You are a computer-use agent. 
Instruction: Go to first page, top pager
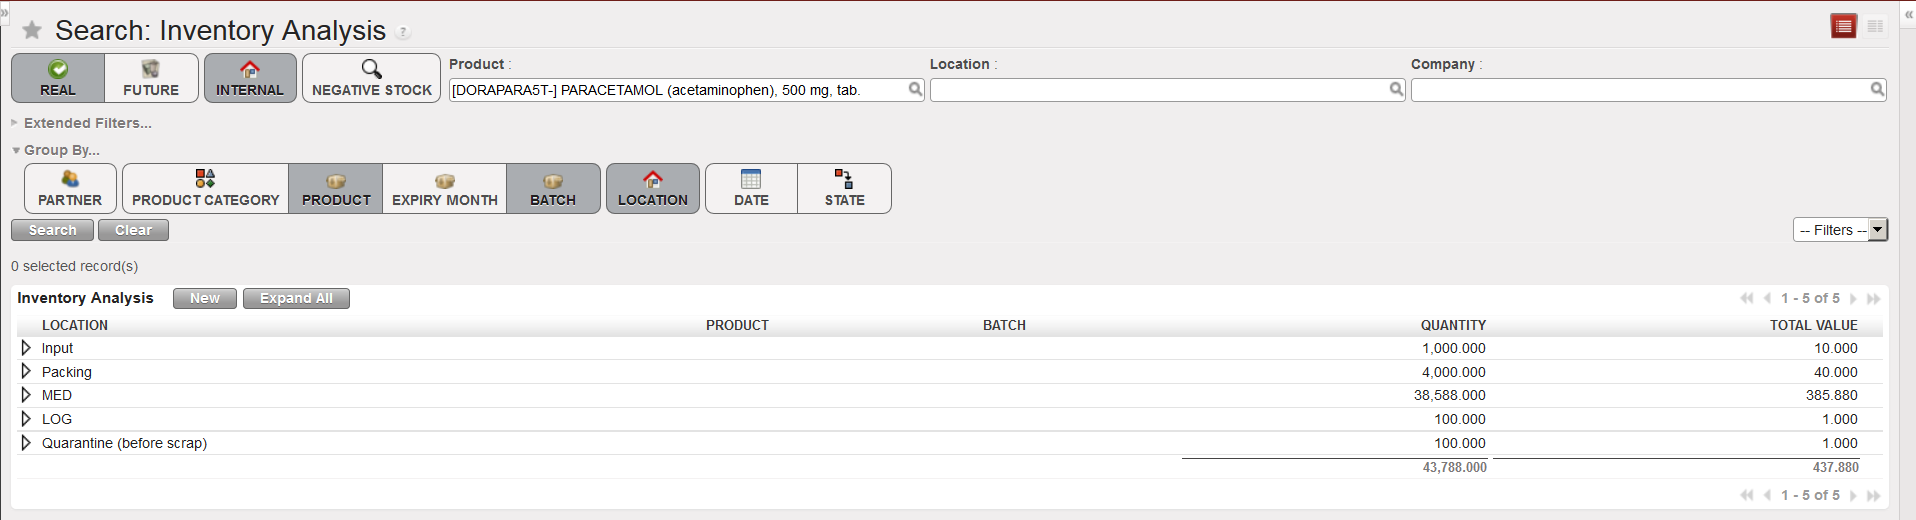[1747, 298]
